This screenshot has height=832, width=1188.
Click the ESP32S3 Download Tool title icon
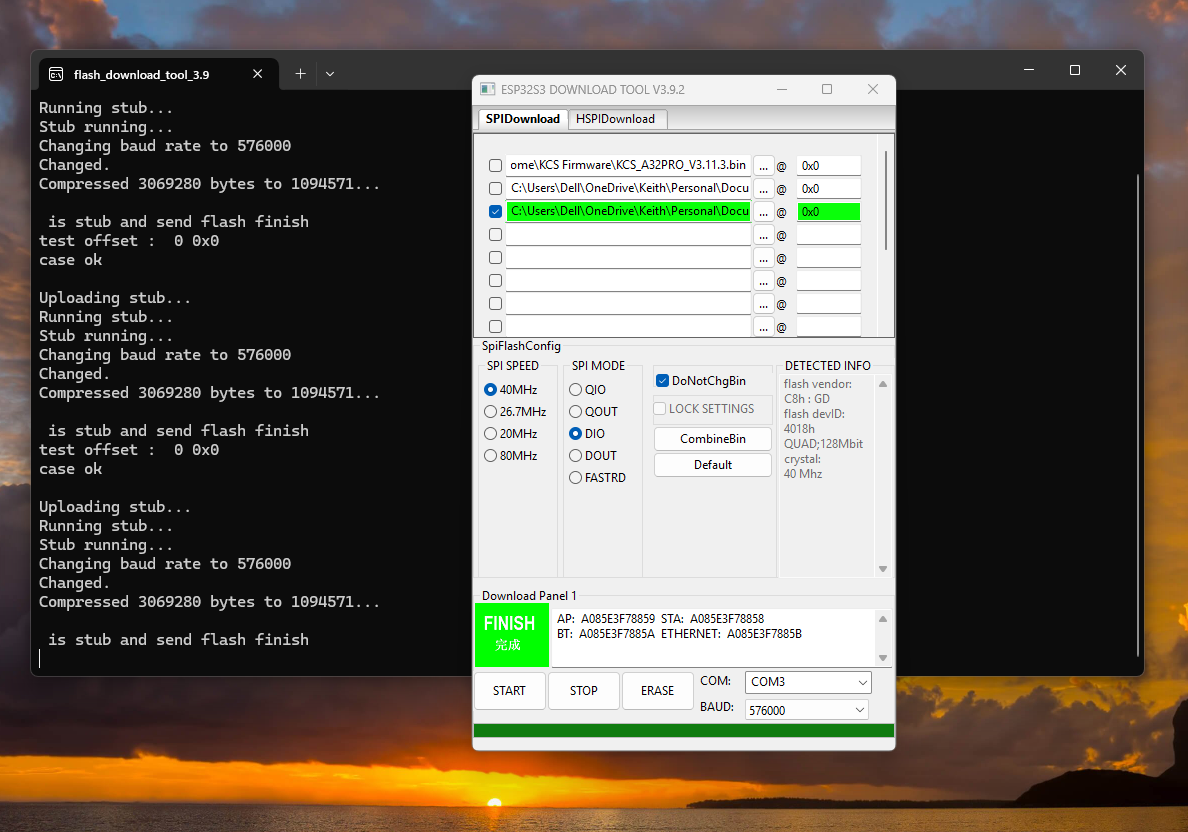(488, 89)
